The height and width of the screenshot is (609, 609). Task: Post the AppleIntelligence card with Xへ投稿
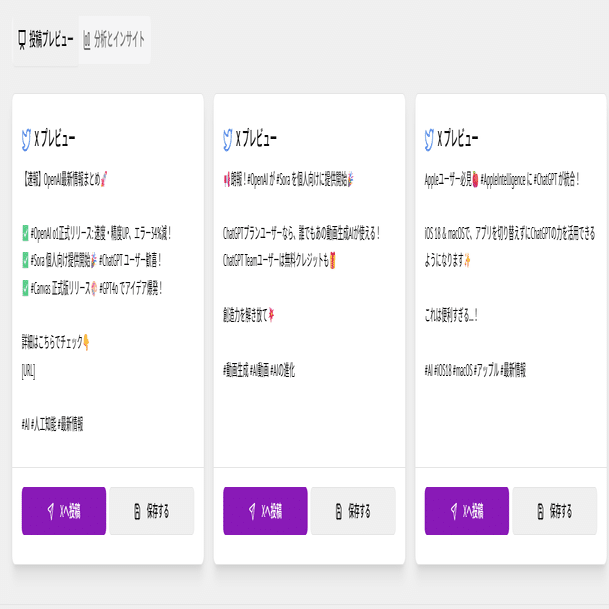point(467,511)
